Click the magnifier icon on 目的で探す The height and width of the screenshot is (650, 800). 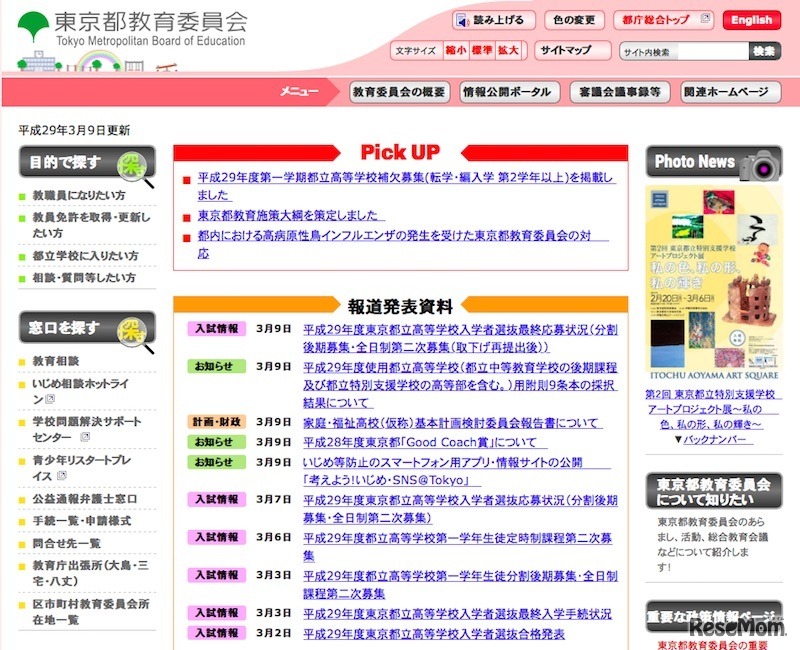[136, 169]
